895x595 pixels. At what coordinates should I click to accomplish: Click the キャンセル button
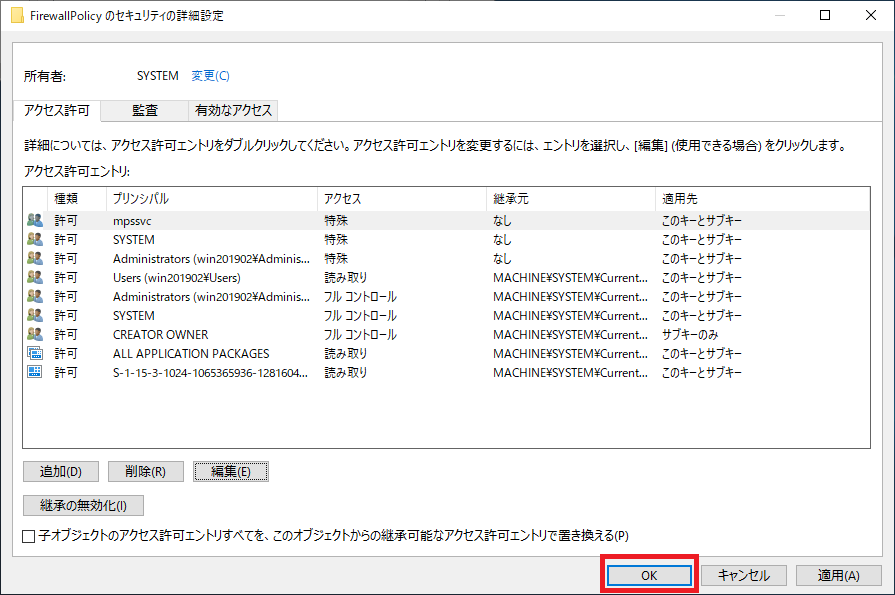click(x=744, y=575)
